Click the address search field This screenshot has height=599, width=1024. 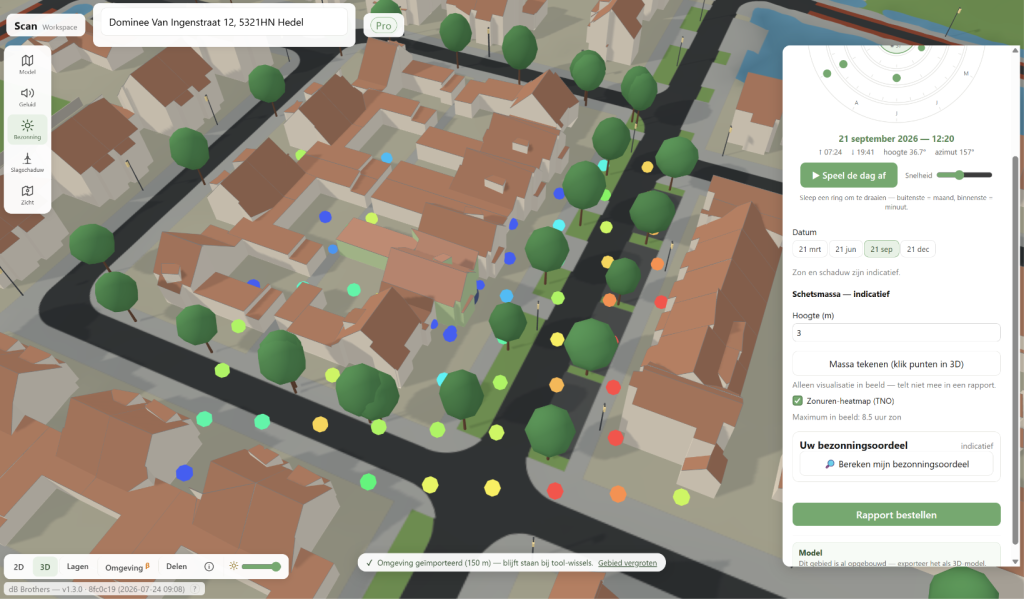[x=224, y=22]
